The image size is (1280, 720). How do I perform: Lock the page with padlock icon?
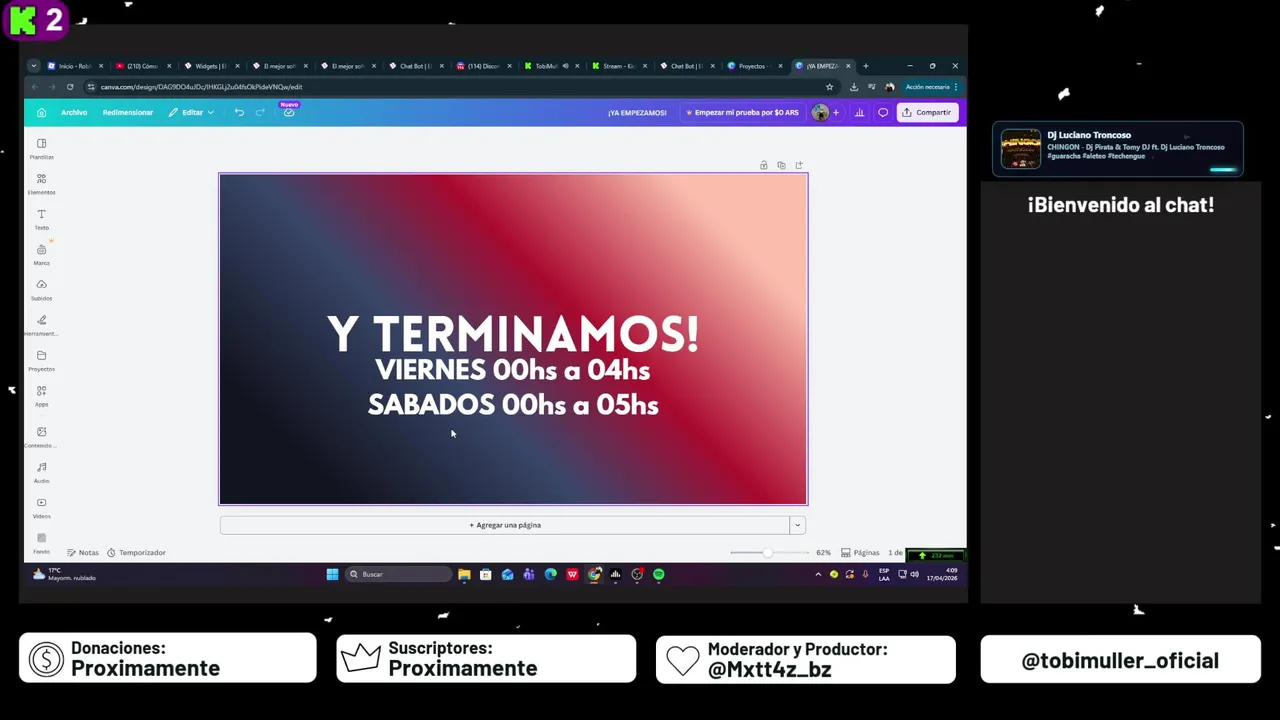(x=763, y=165)
